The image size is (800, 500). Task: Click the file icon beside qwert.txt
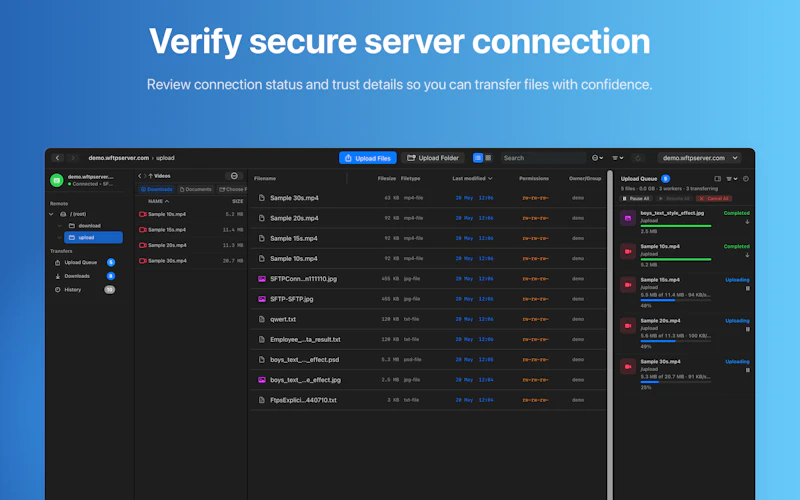click(x=262, y=319)
